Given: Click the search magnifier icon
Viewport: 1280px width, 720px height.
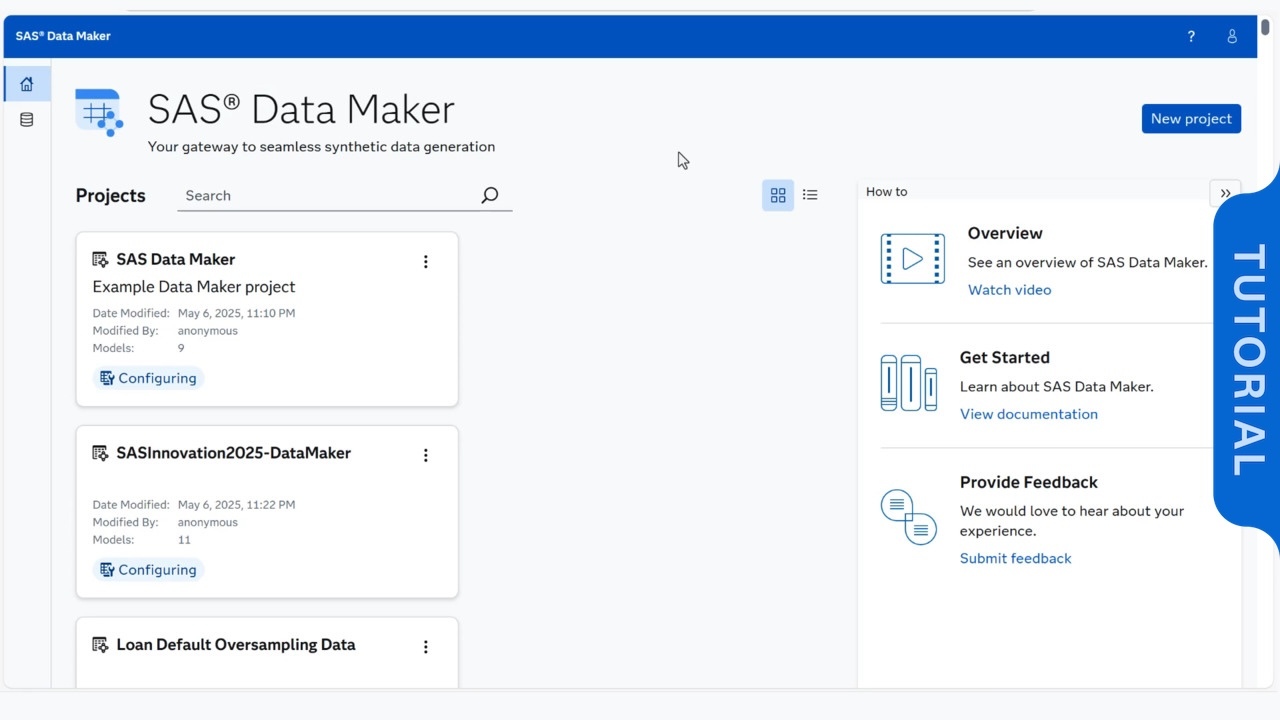Looking at the screenshot, I should pyautogui.click(x=489, y=195).
